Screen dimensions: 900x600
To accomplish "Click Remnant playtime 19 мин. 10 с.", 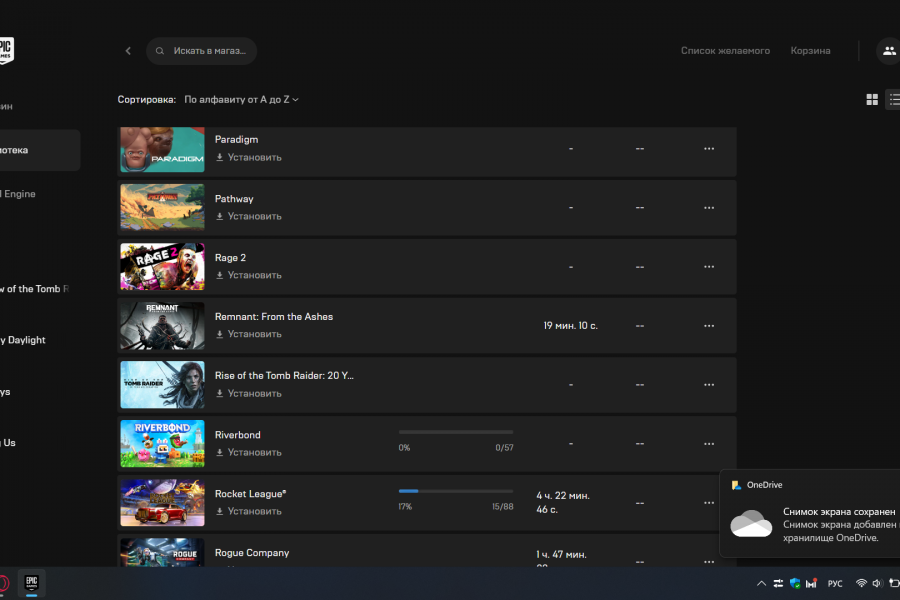I will 571,326.
